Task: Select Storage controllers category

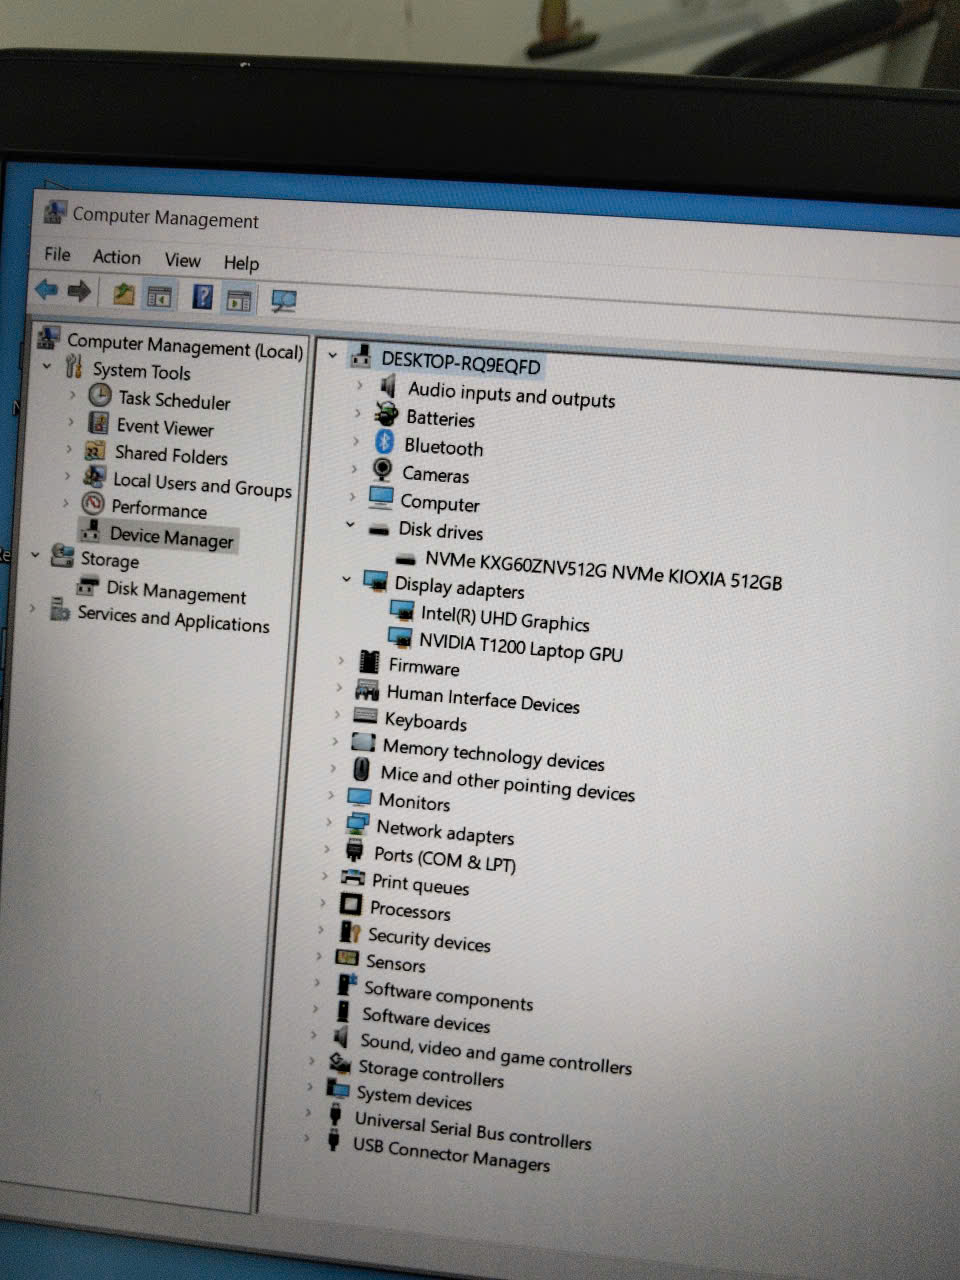Action: click(x=431, y=1073)
